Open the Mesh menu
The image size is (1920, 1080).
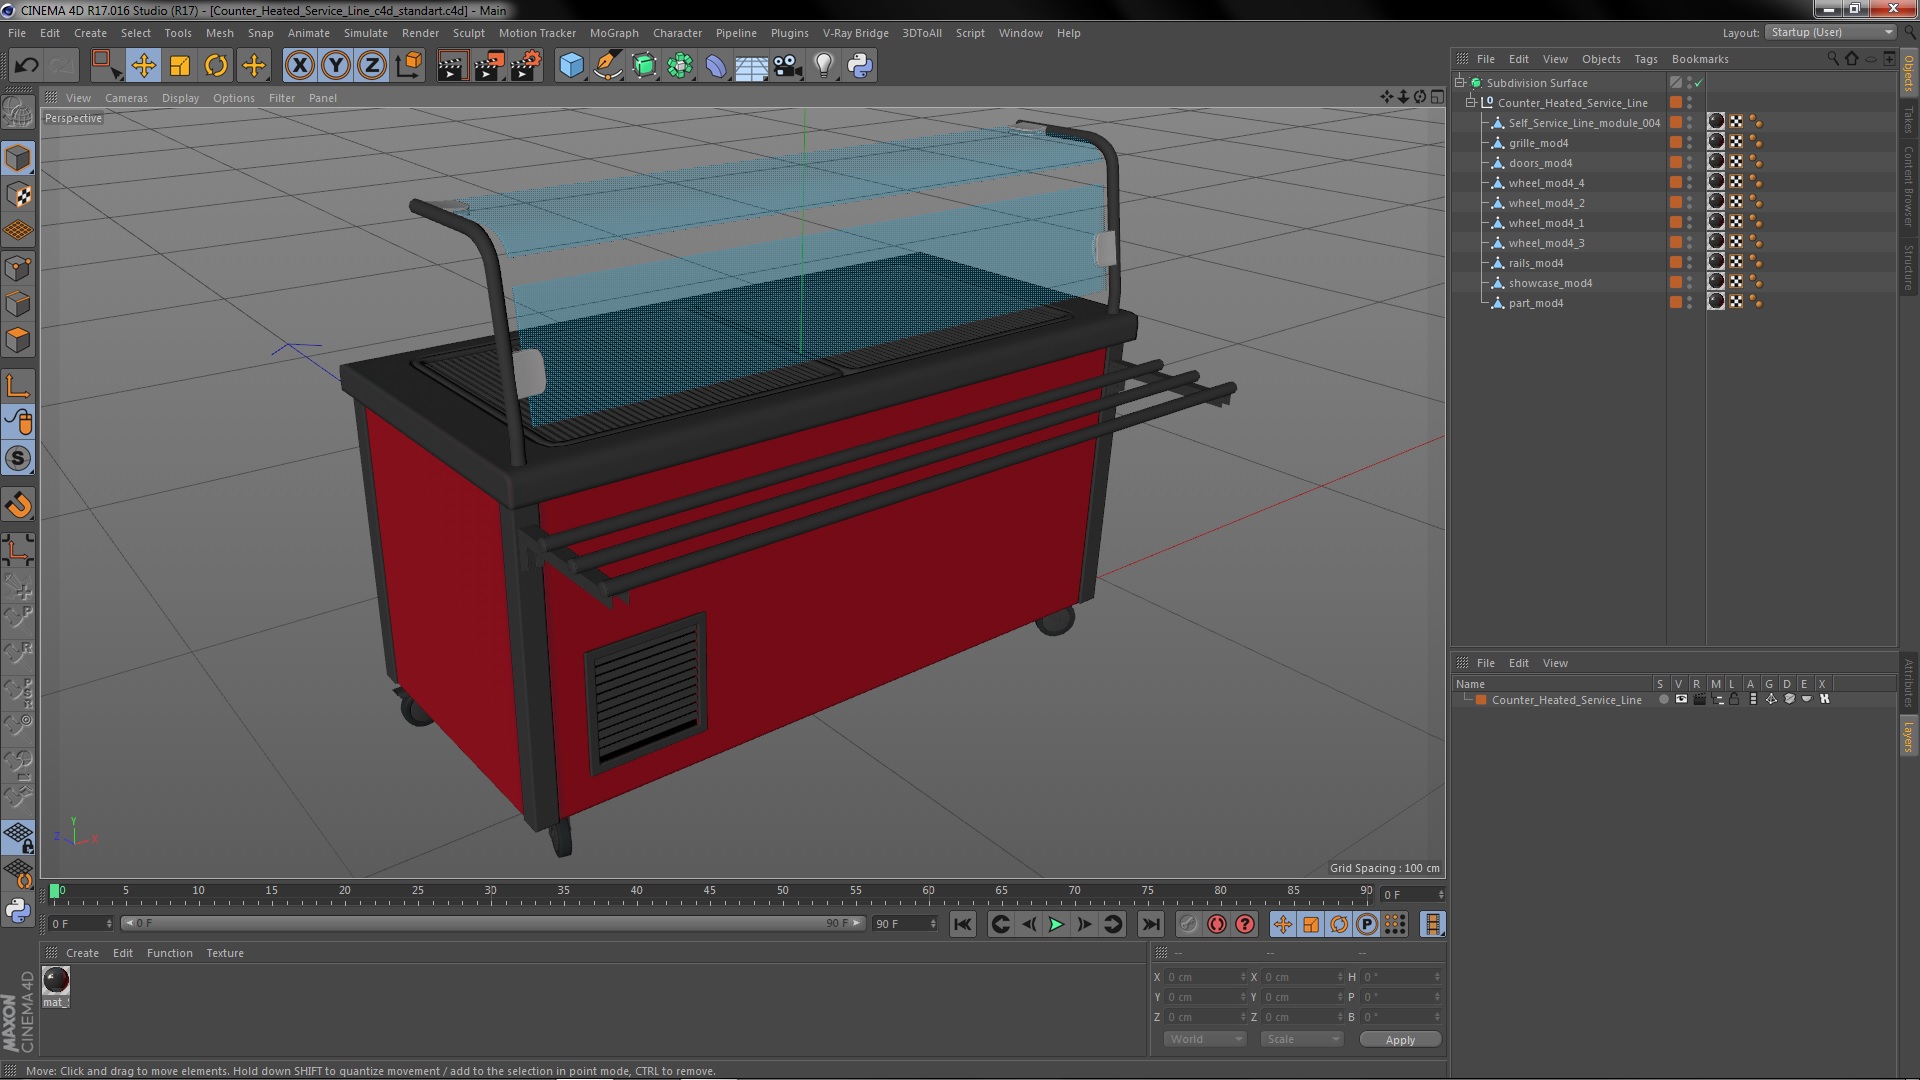219,33
